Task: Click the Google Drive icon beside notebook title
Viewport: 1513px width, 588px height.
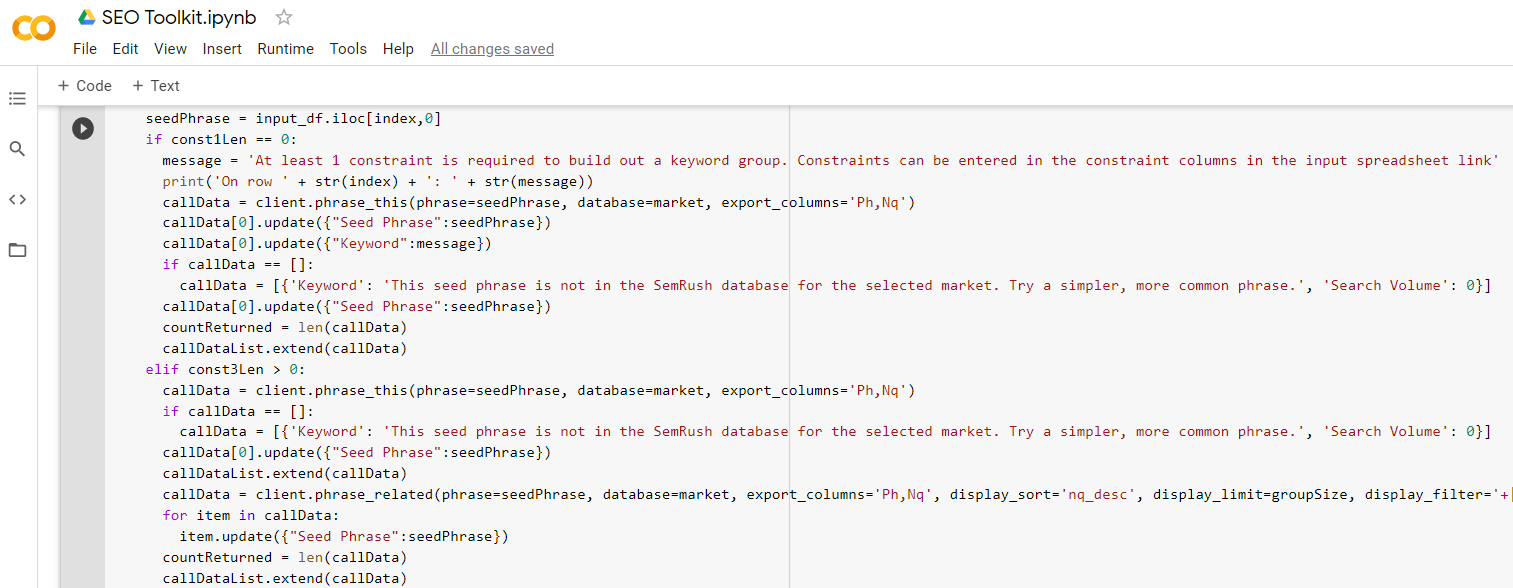Action: pos(87,18)
